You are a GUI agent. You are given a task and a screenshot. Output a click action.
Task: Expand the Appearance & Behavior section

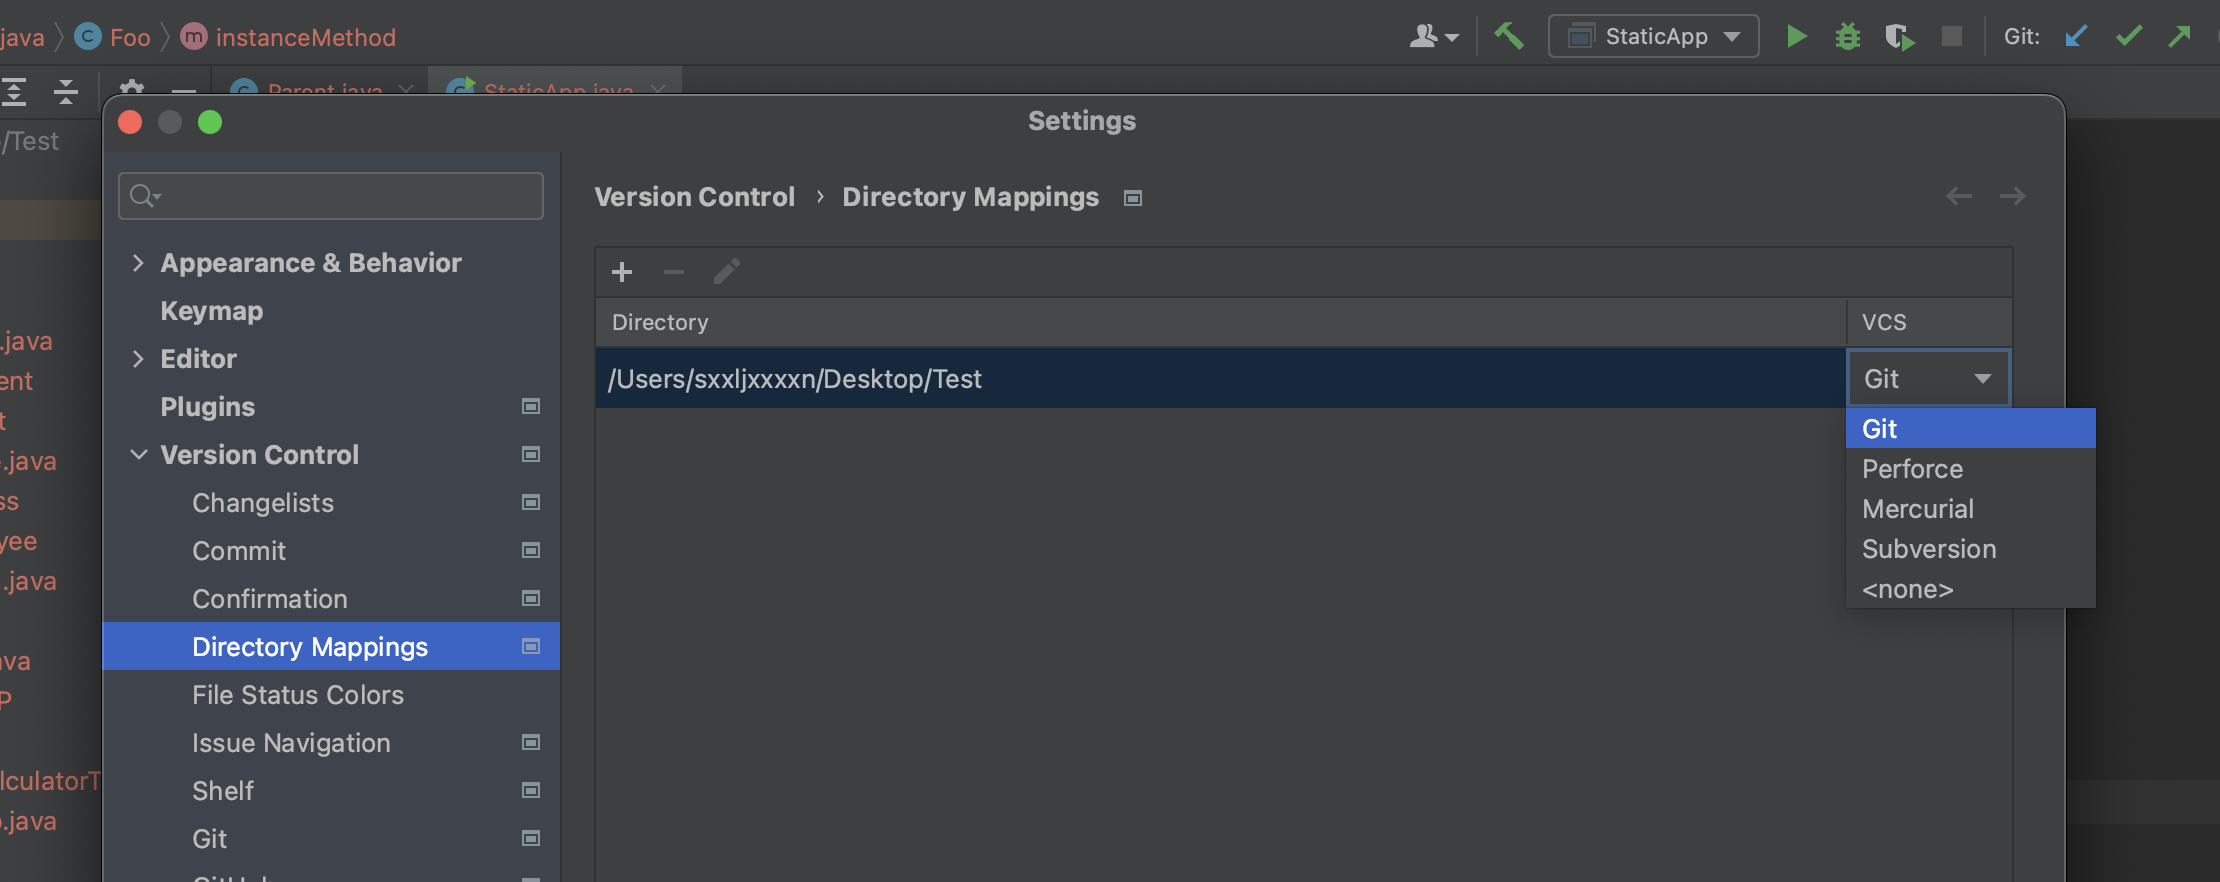138,263
